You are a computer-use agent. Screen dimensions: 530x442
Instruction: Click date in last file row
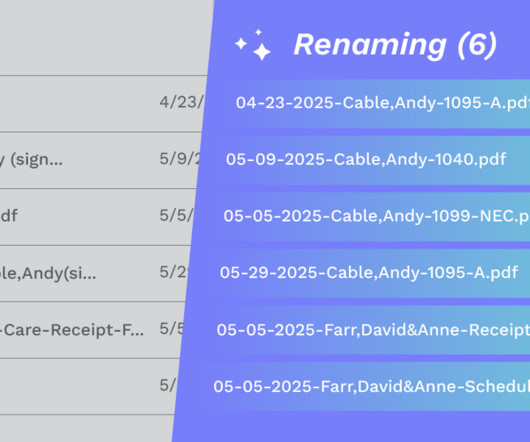(x=168, y=386)
